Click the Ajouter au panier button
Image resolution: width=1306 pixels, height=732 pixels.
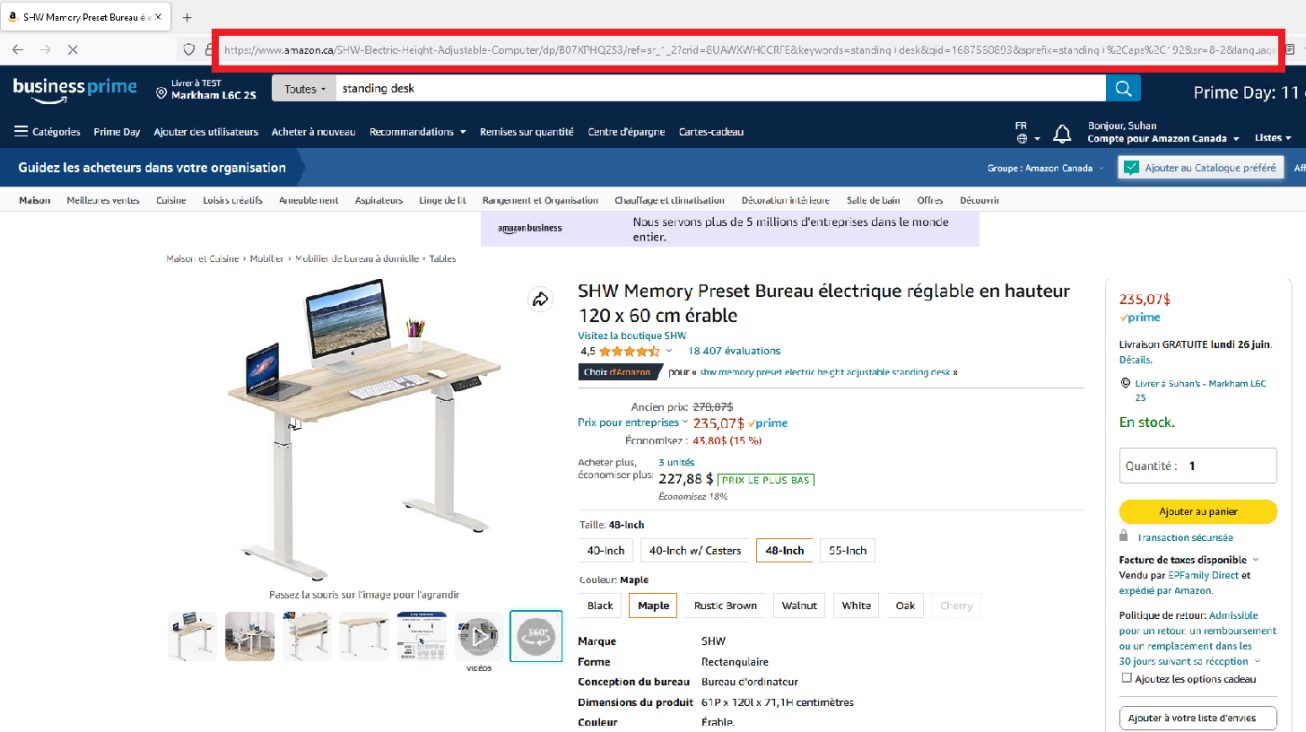1198,512
